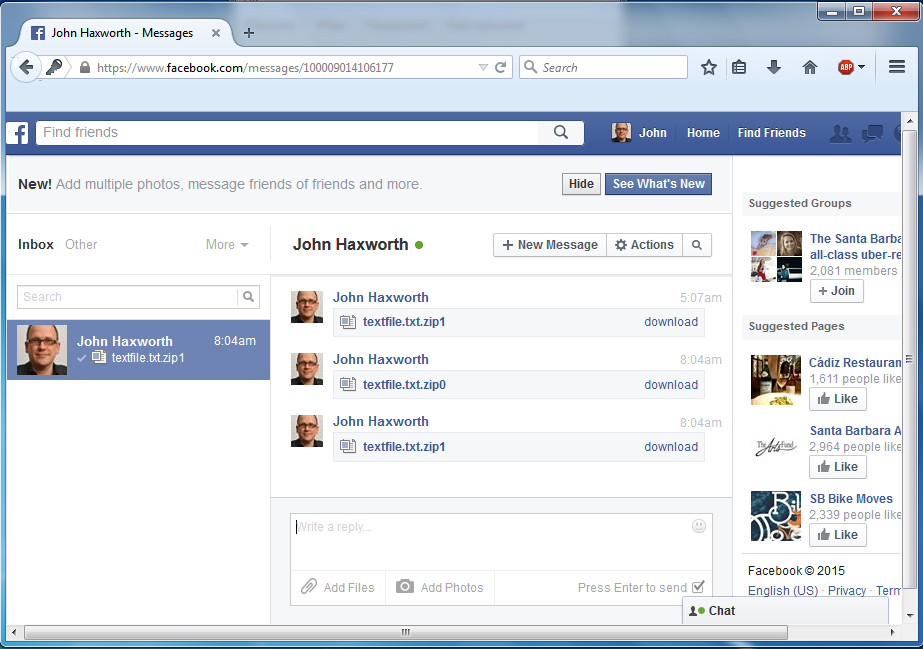This screenshot has width=923, height=649.
Task: Click the inbox search magnifier icon
Action: click(x=248, y=297)
